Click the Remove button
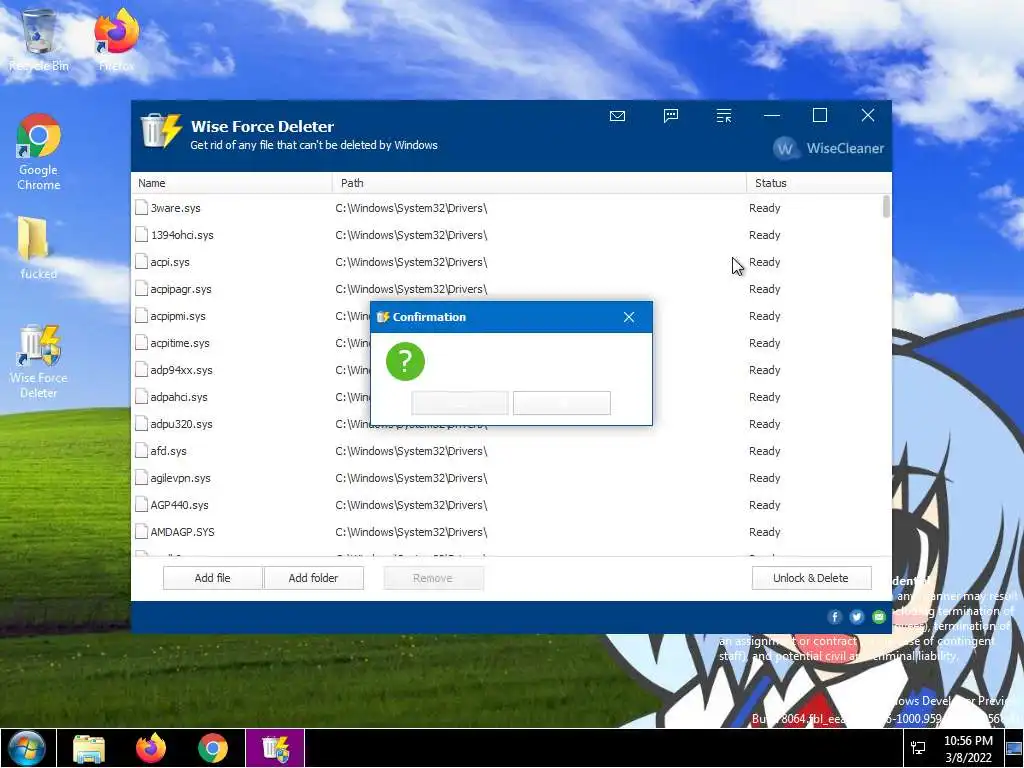 point(434,578)
